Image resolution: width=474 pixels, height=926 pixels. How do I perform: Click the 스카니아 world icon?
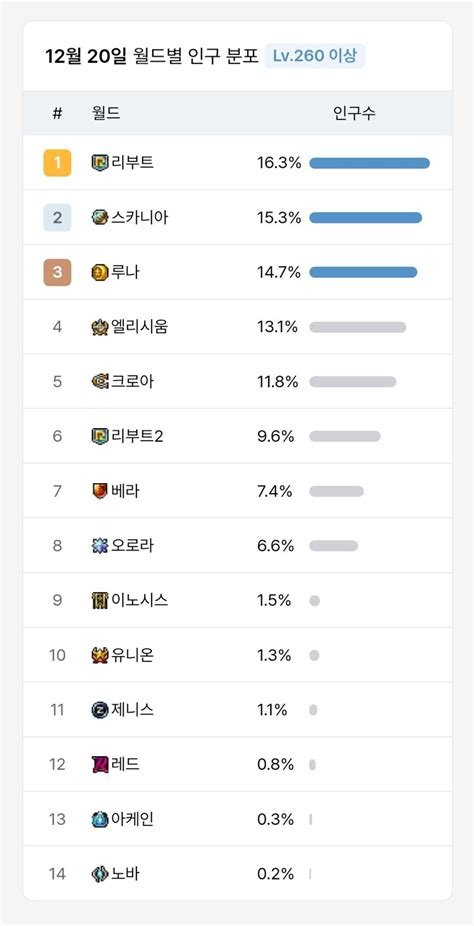click(100, 217)
